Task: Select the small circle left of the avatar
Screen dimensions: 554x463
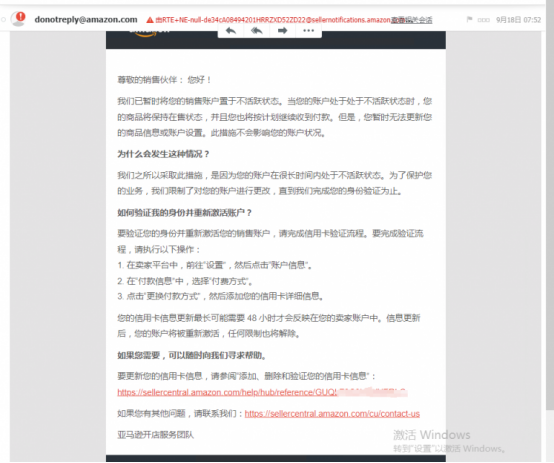Action: (x=4, y=19)
